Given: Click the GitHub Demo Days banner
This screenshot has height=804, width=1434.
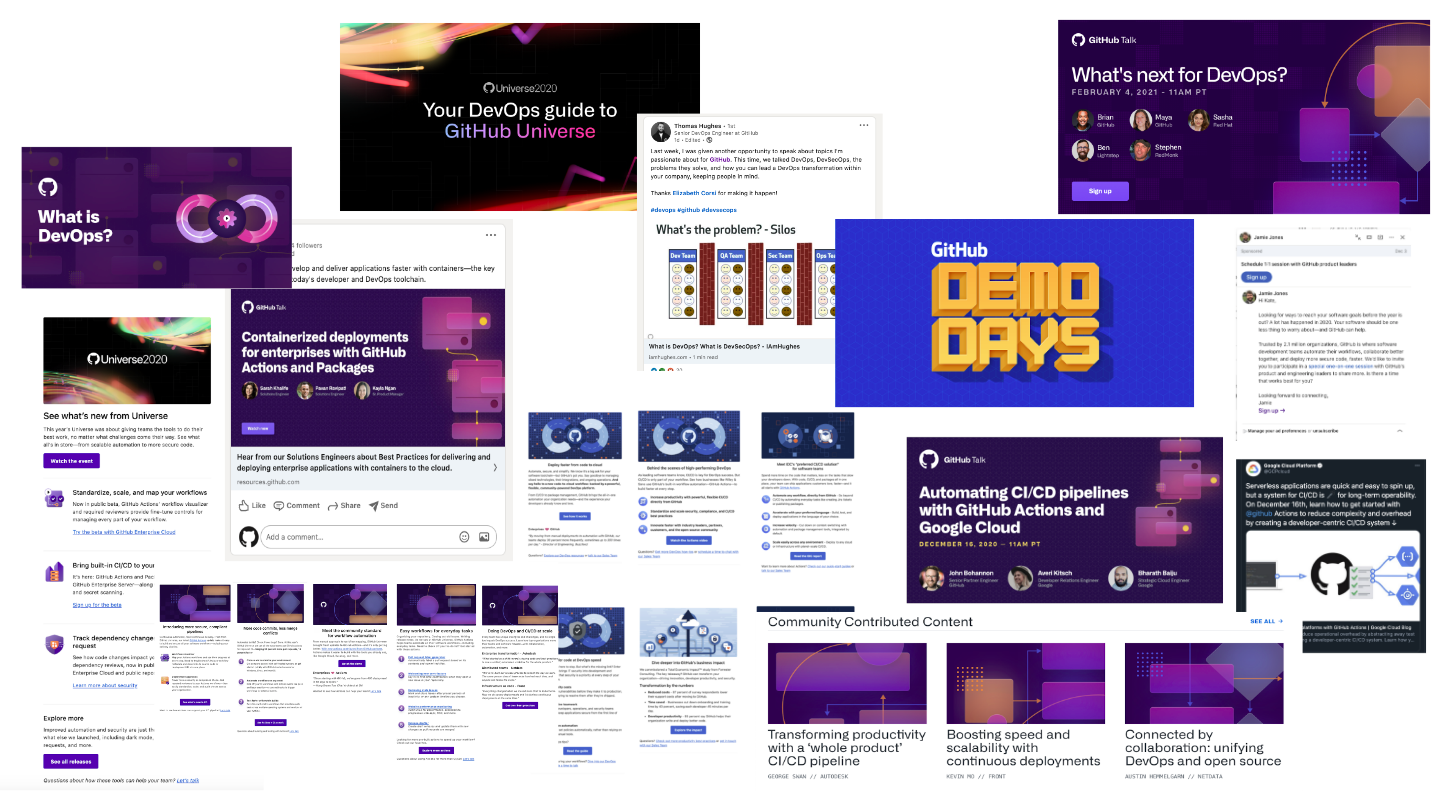Looking at the screenshot, I should pyautogui.click(x=1014, y=312).
